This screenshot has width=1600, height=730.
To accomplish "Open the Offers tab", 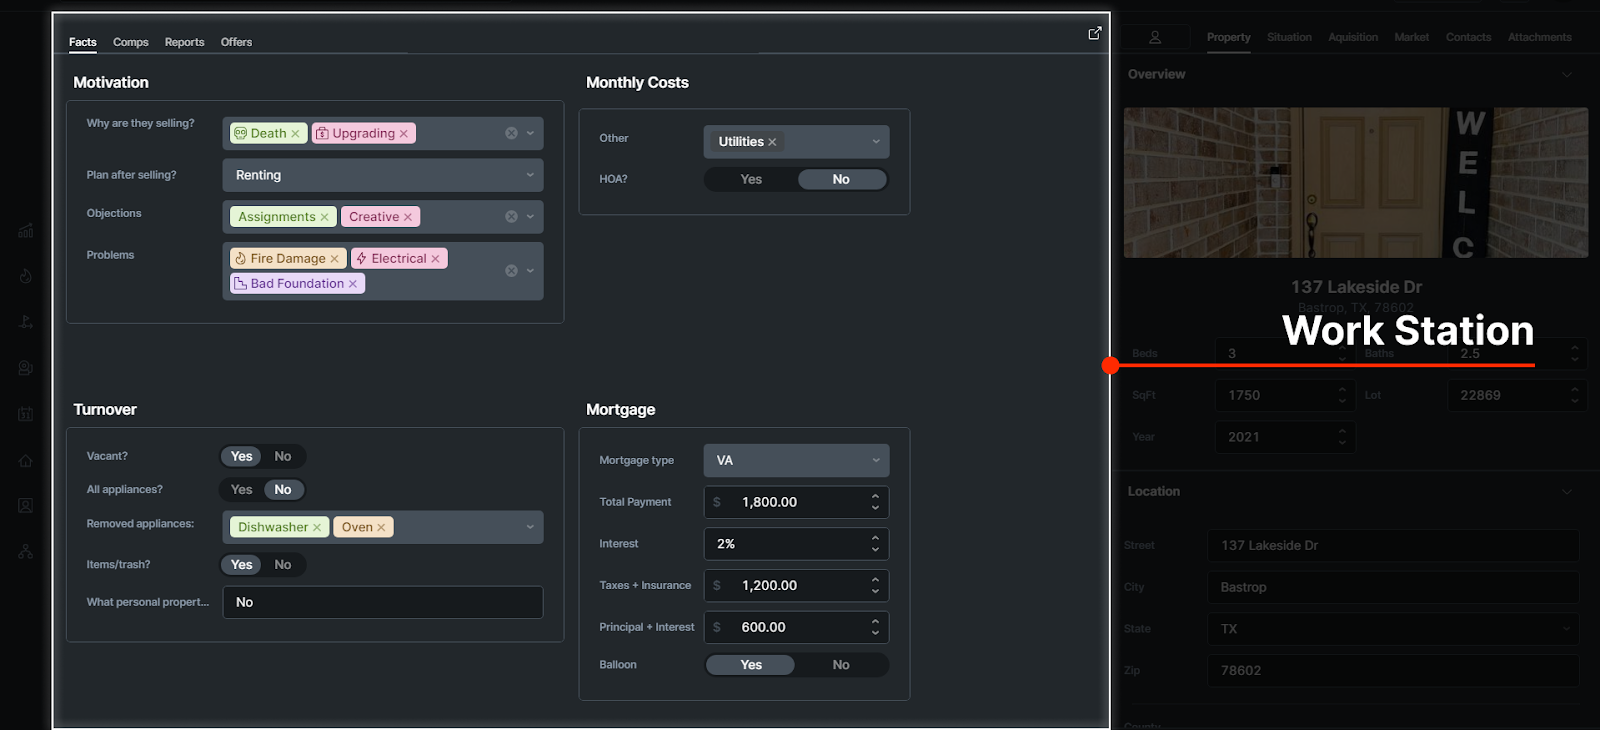I will tap(236, 42).
